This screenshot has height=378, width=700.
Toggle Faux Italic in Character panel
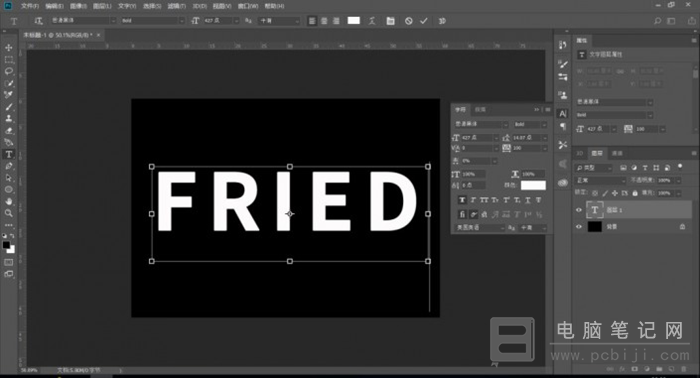click(473, 200)
